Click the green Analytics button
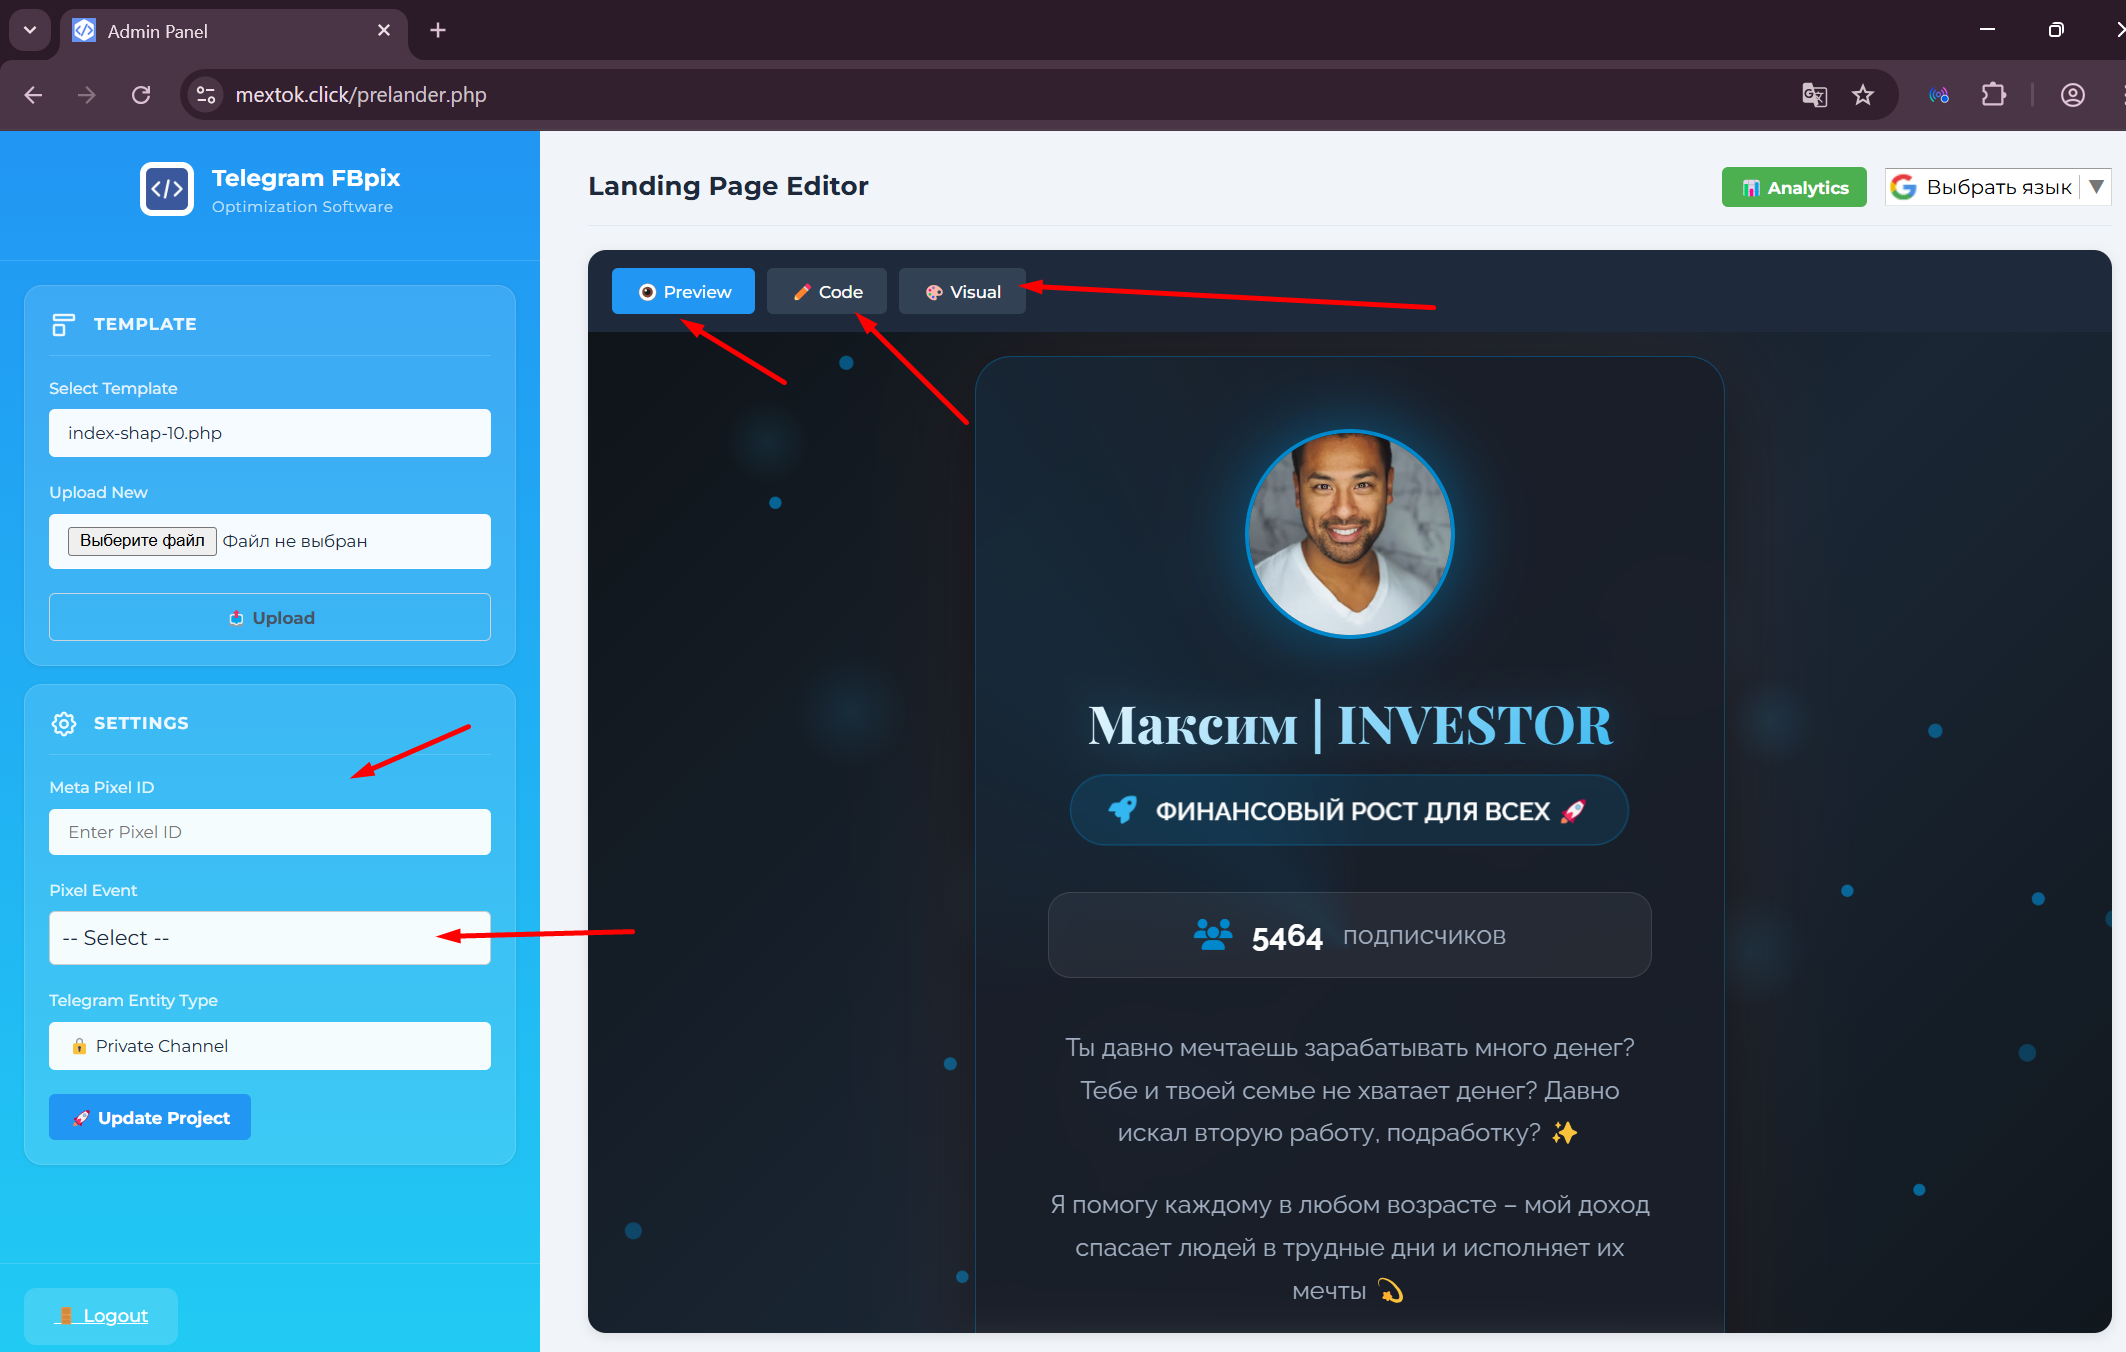Screen dimensions: 2126x1352 [x=1794, y=187]
